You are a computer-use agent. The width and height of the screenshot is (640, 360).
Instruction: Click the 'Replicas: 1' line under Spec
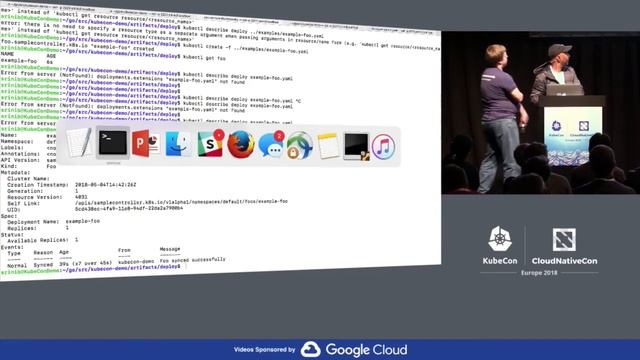tap(38, 228)
